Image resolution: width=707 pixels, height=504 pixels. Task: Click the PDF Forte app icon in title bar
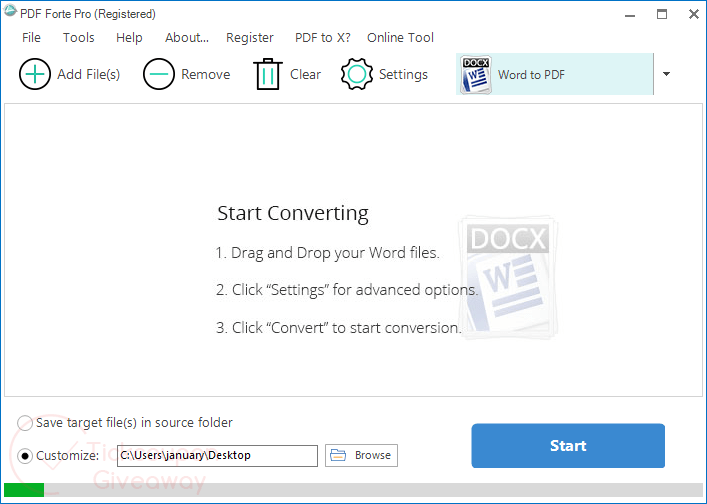(x=10, y=11)
